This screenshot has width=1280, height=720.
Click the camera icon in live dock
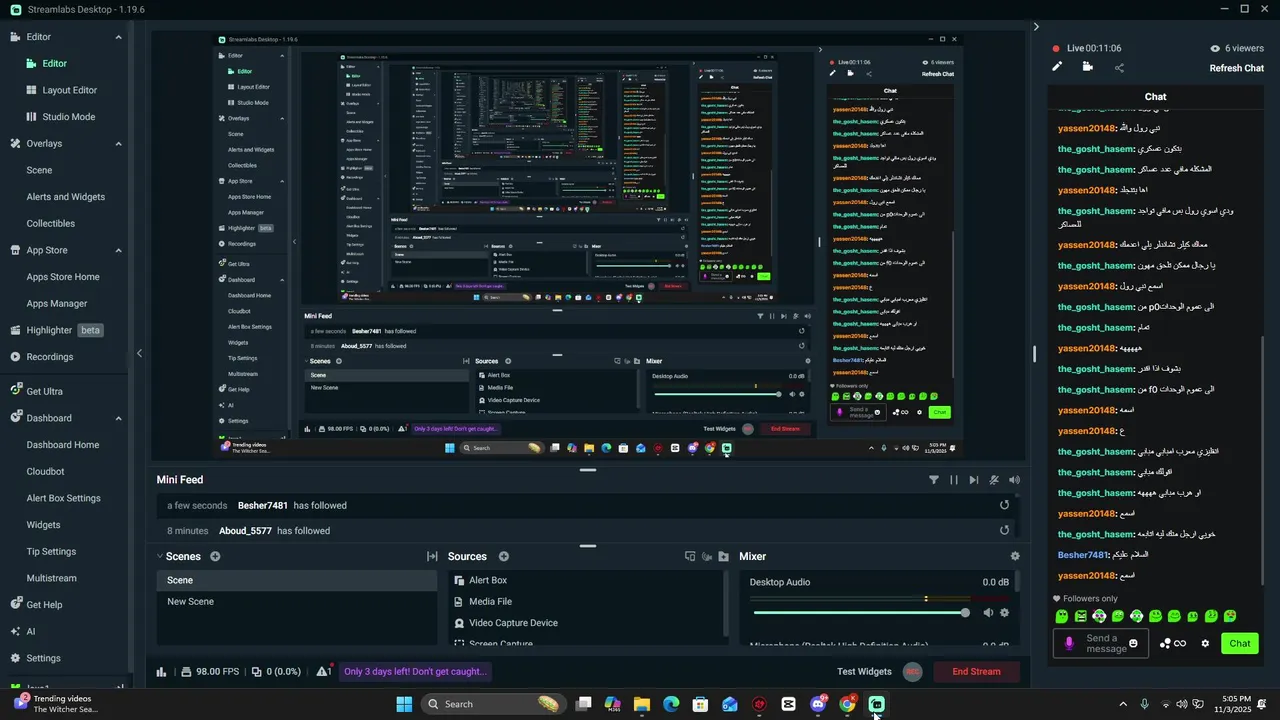coord(1088,67)
